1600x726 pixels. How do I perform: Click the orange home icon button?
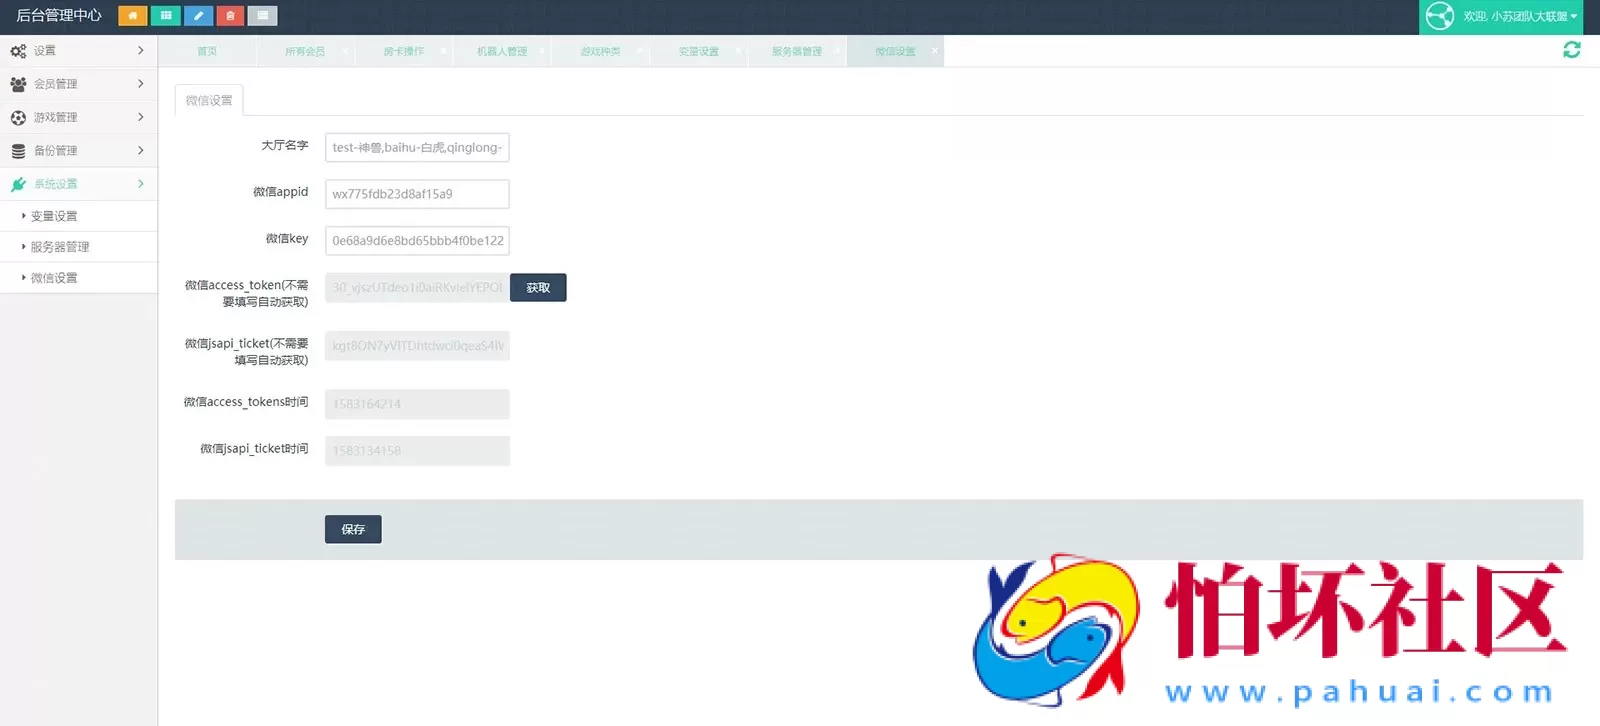[x=132, y=16]
